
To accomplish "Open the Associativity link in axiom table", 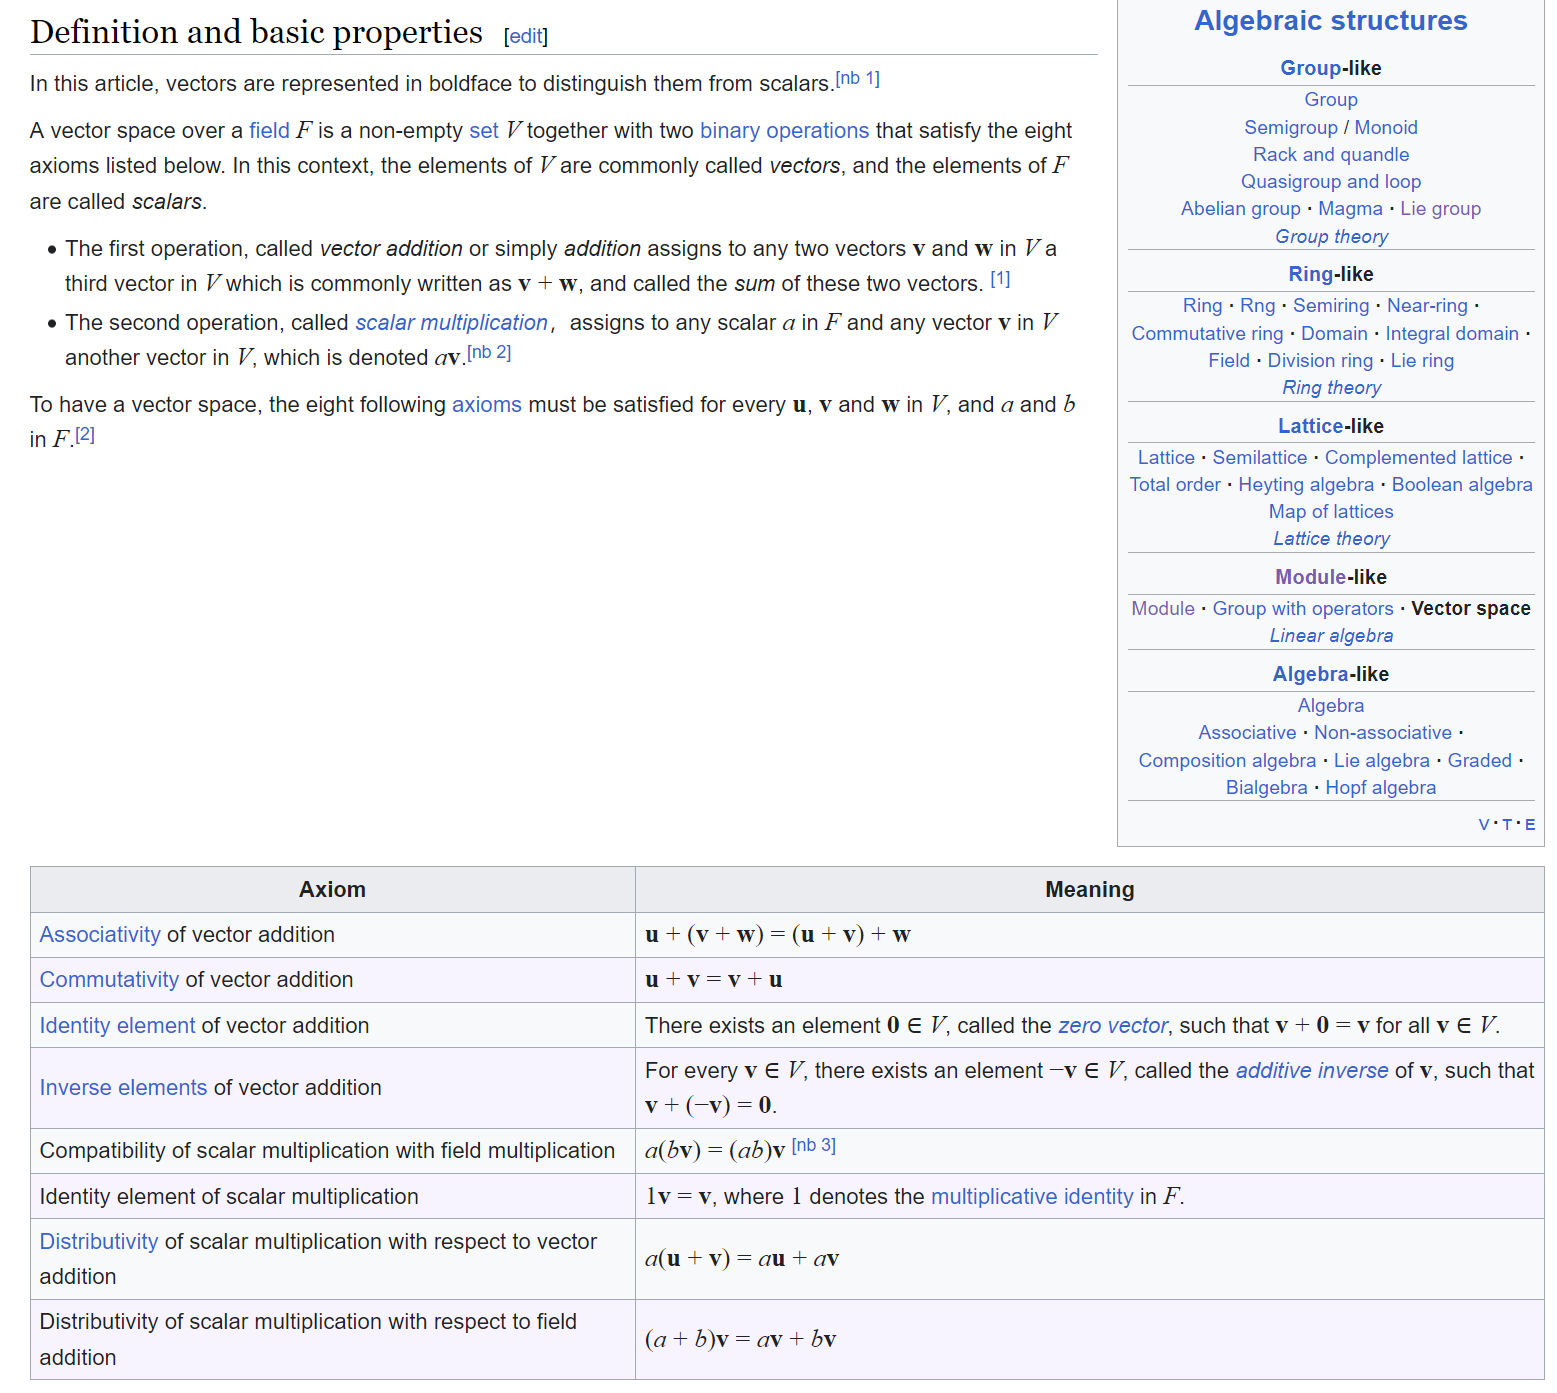I will [x=100, y=935].
